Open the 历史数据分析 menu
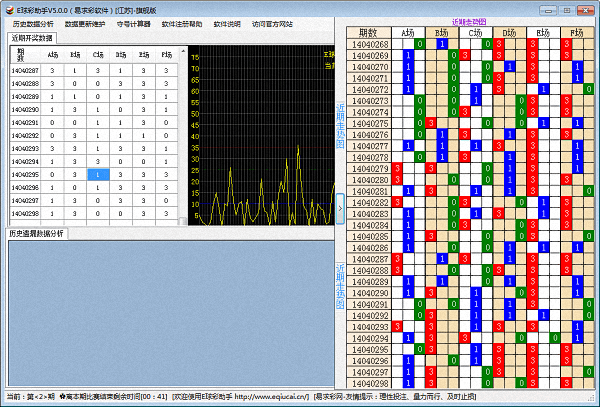This screenshot has width=600, height=407. 33,24
